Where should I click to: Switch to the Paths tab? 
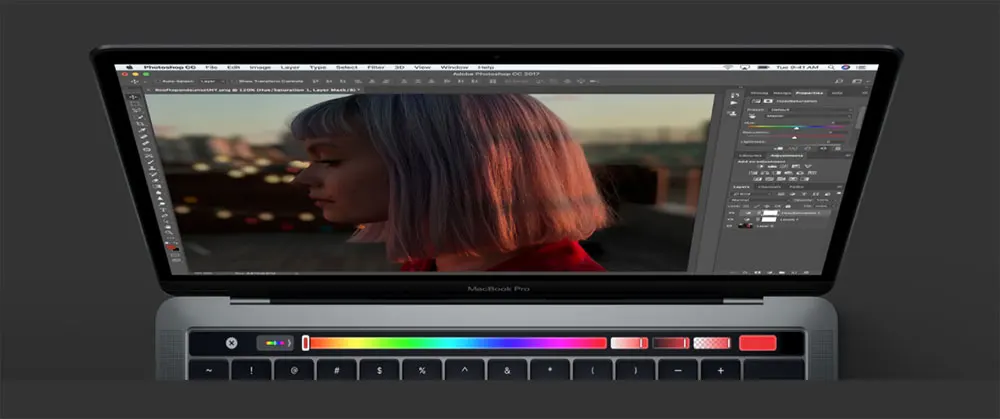(797, 187)
